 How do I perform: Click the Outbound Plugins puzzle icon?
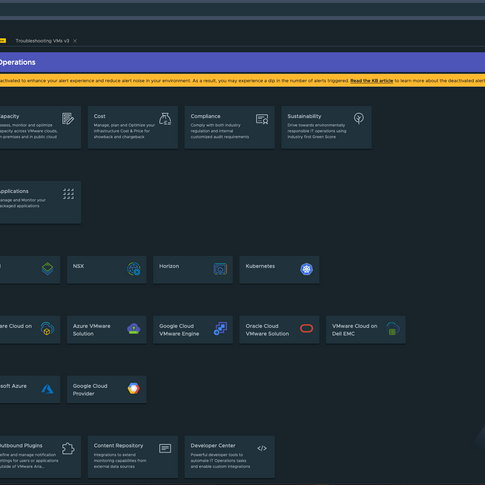click(x=68, y=449)
